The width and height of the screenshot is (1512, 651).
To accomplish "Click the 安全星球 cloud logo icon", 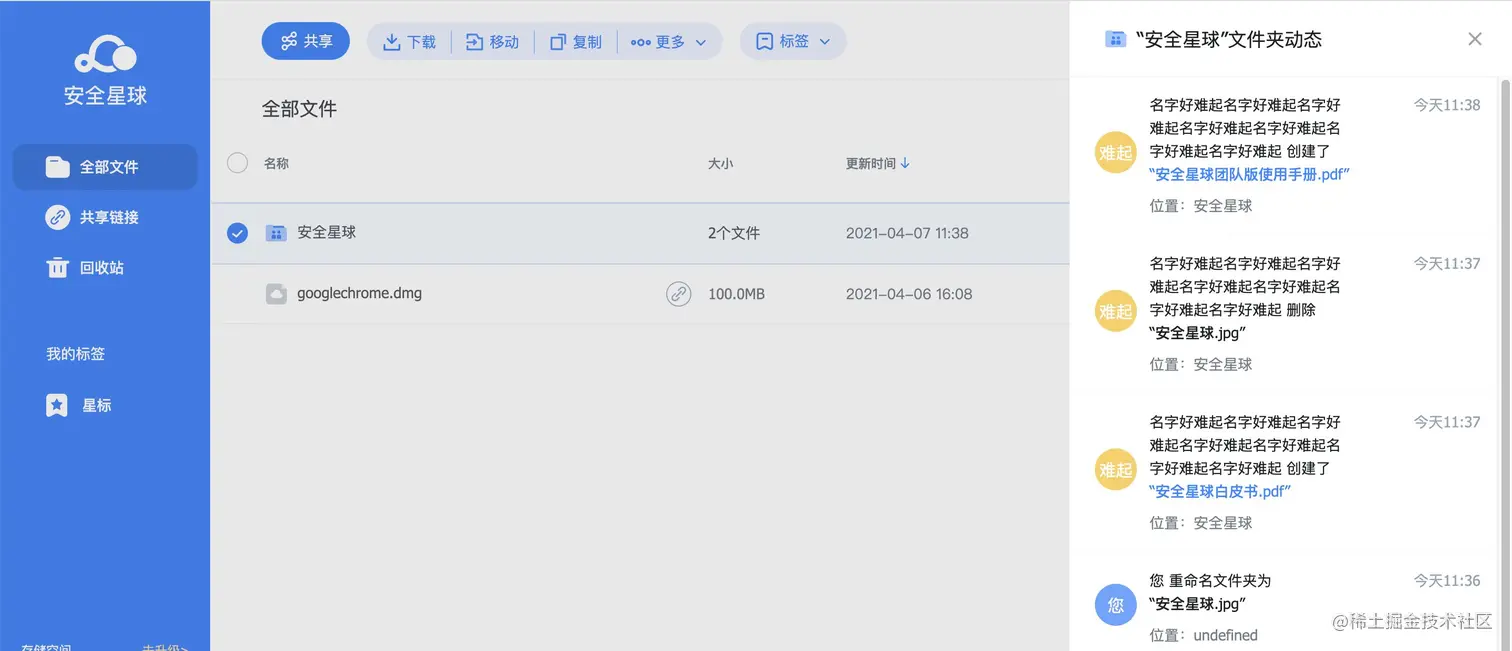I will [105, 54].
